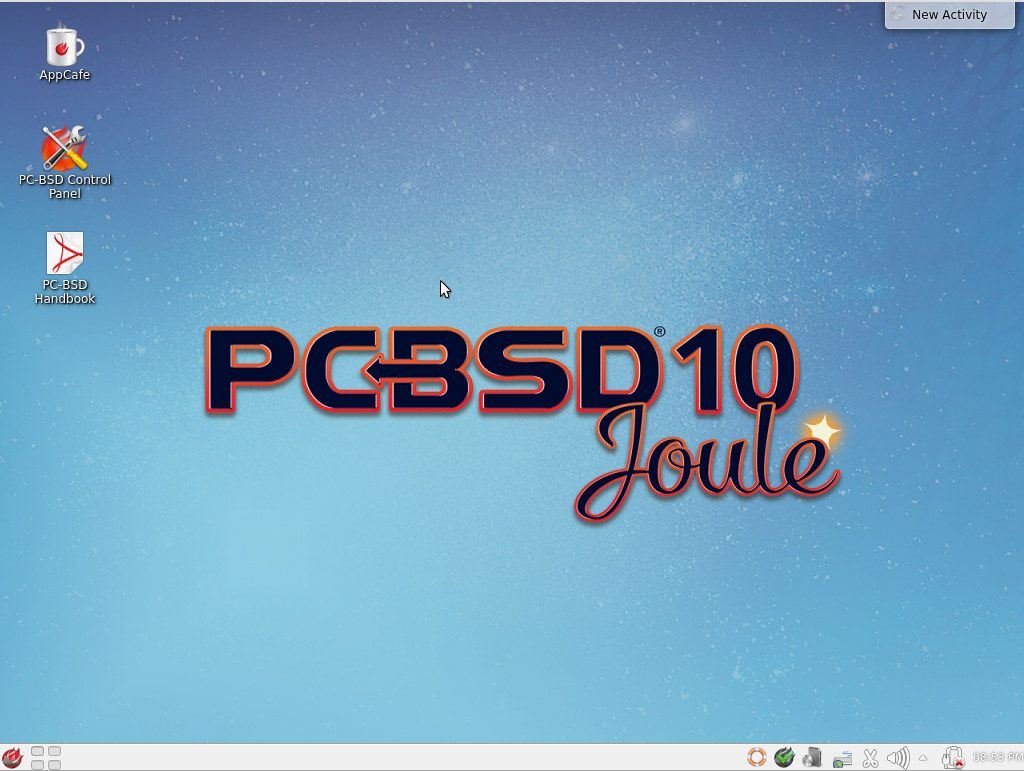Click the volume speaker icon
1024x771 pixels.
click(898, 758)
